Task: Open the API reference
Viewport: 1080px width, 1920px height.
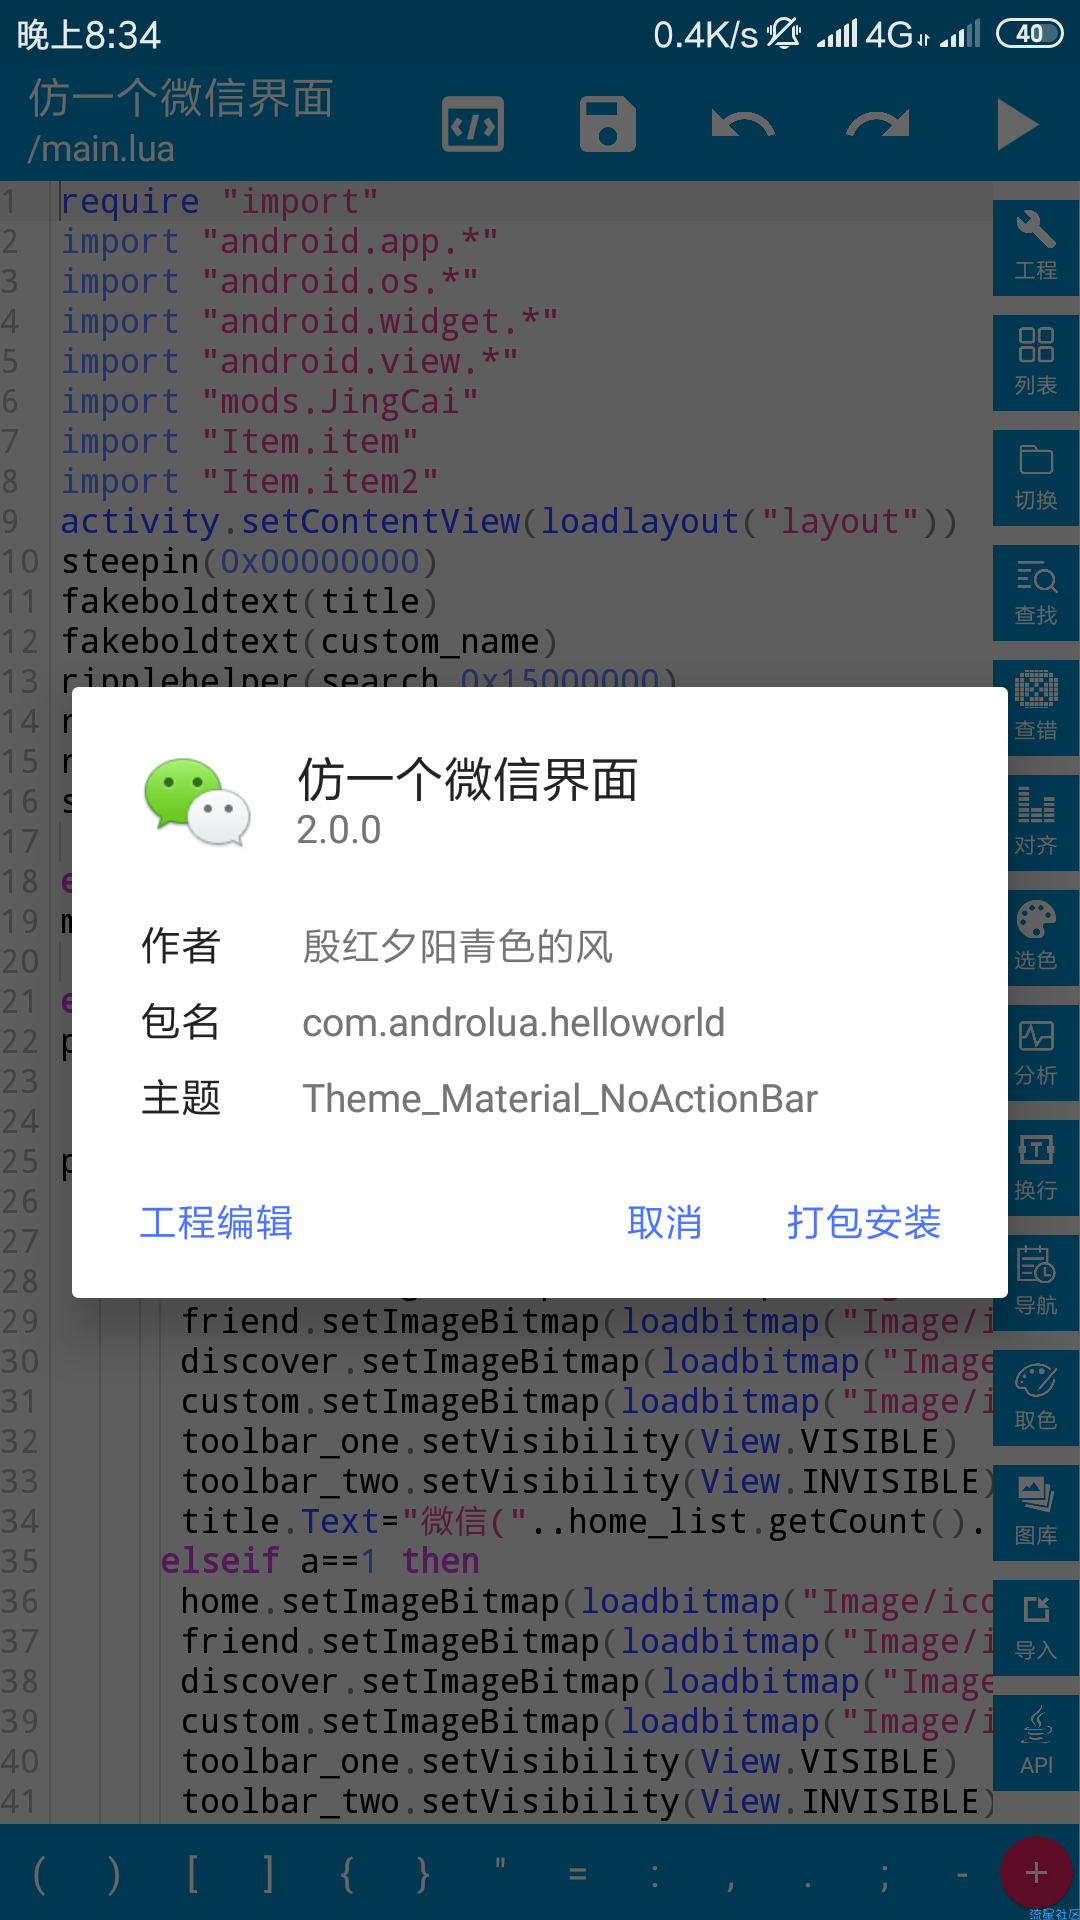Action: (1036, 1742)
